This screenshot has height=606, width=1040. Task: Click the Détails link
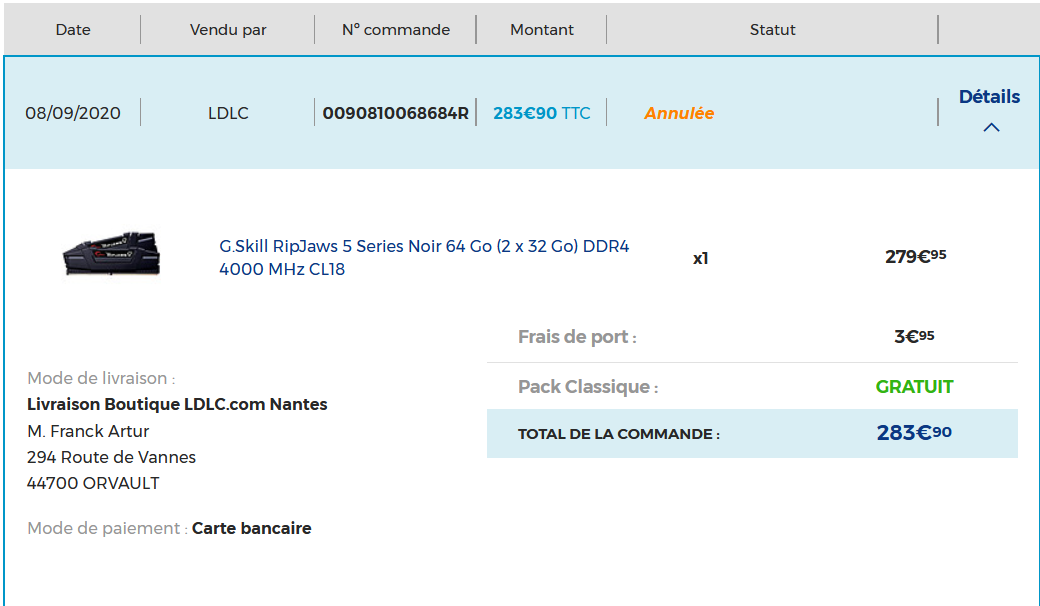click(989, 97)
